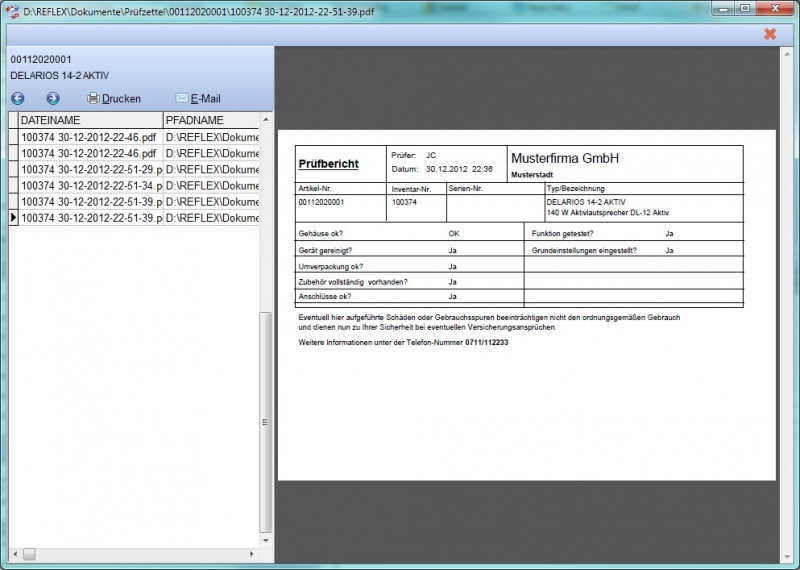Select file 100374 30-12-2012-22-51-29 in list
Image resolution: width=800 pixels, height=570 pixels.
pyautogui.click(x=91, y=169)
